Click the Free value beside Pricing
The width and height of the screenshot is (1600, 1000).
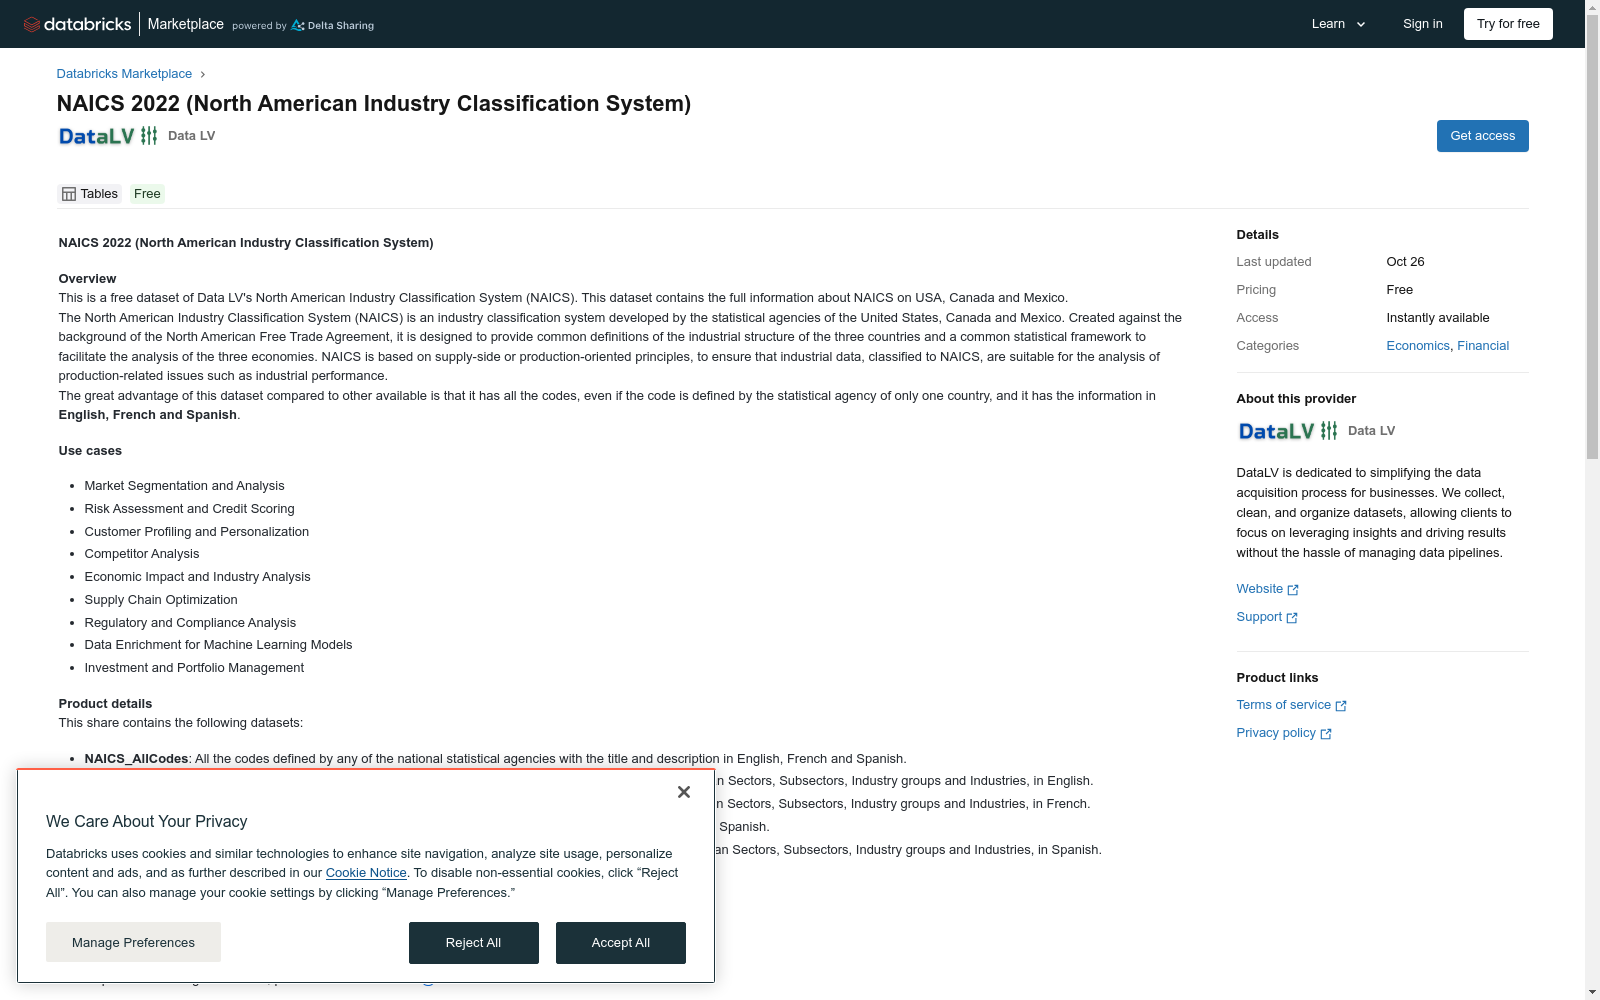(x=1400, y=290)
